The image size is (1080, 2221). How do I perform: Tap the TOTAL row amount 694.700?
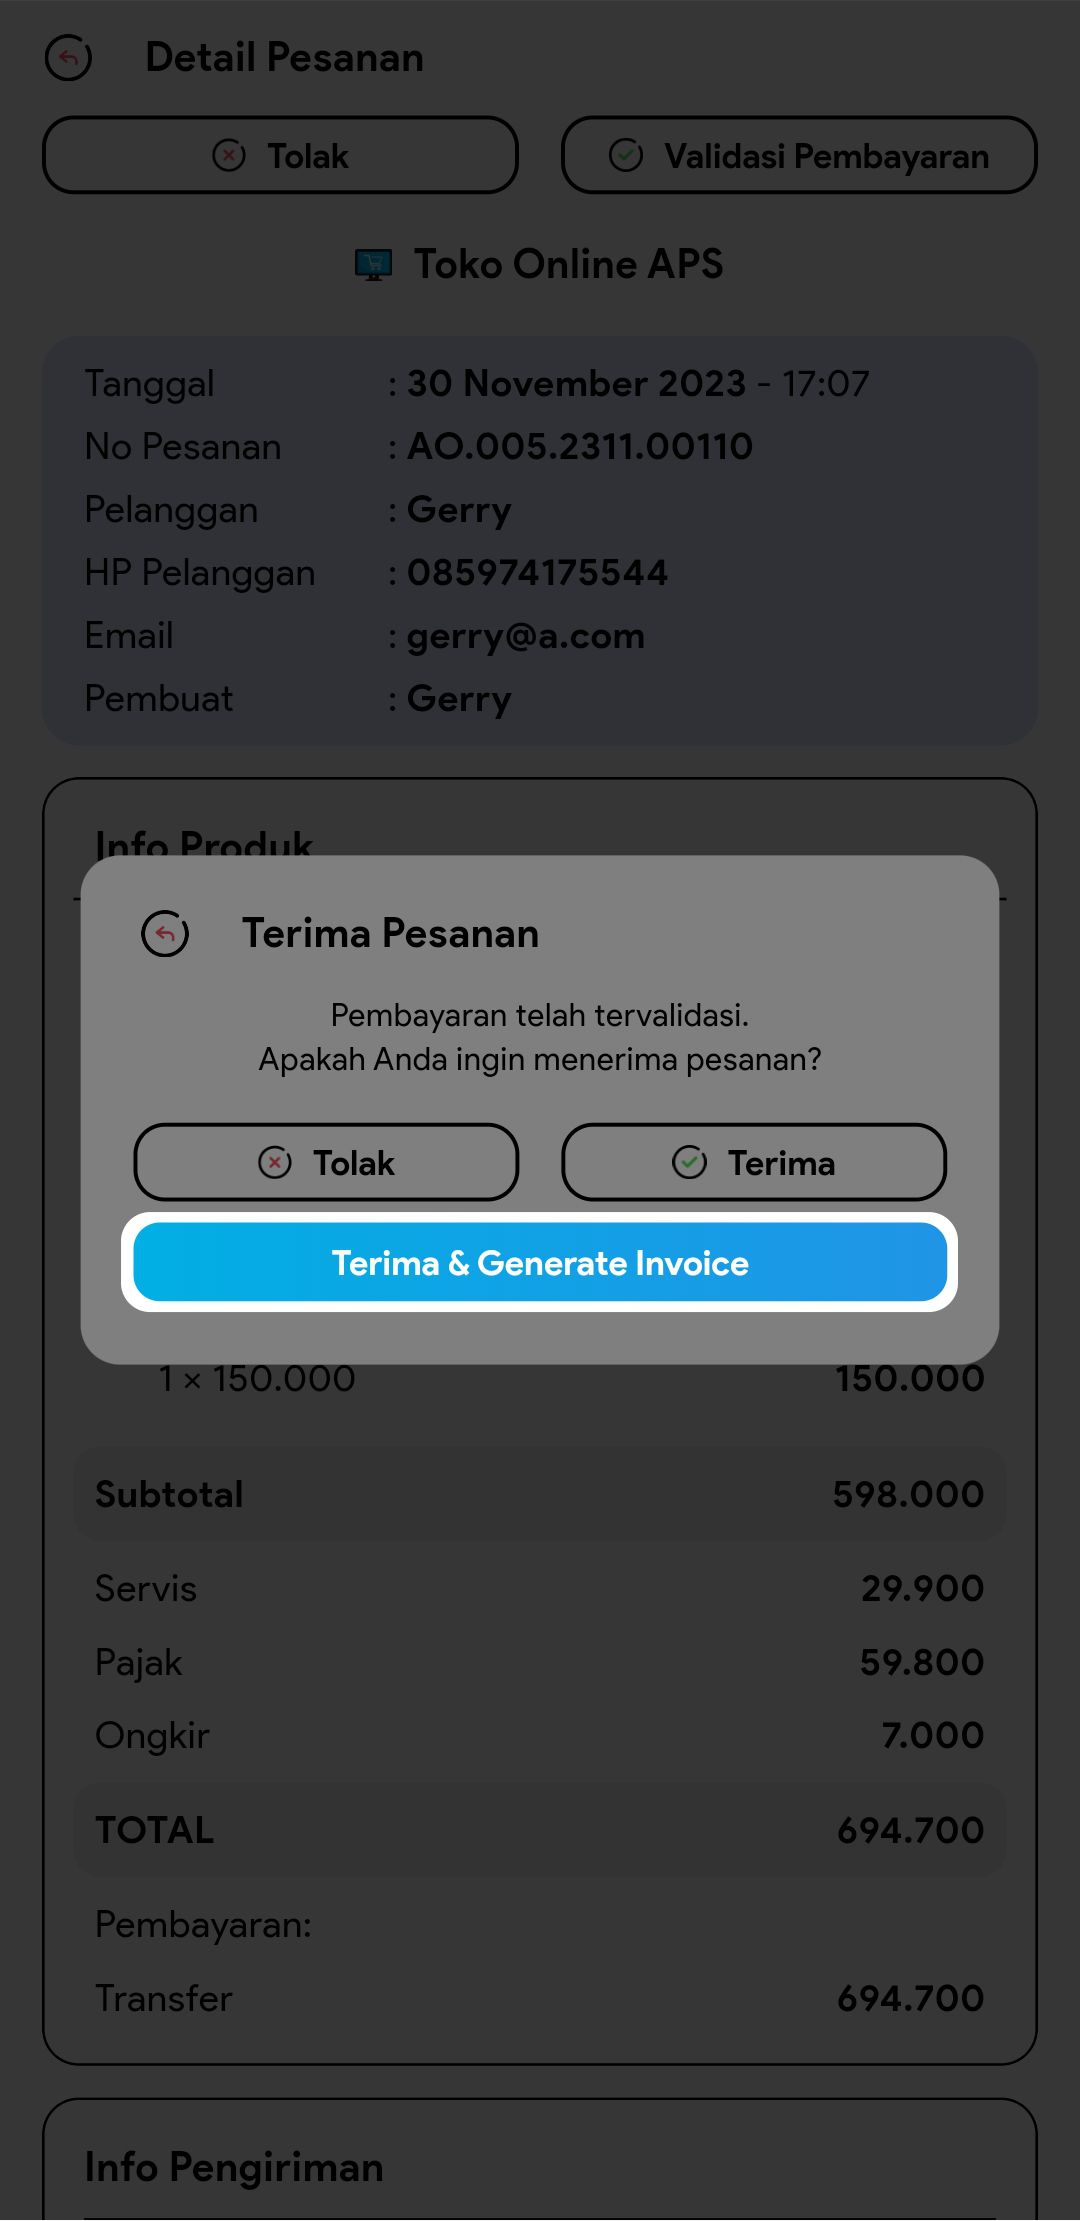point(910,1830)
